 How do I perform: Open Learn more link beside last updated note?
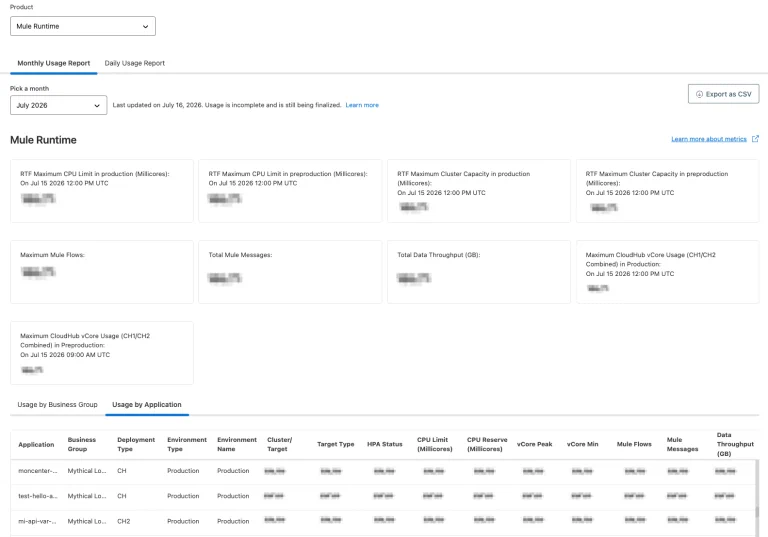coord(362,105)
